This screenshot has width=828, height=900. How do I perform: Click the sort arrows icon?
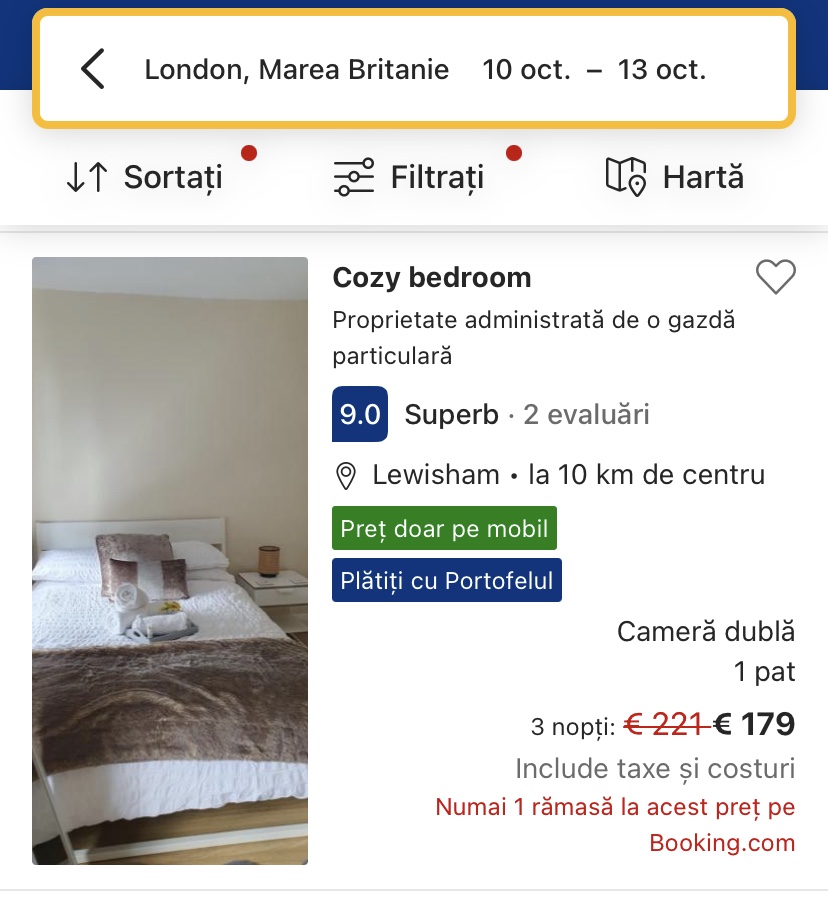click(x=86, y=177)
